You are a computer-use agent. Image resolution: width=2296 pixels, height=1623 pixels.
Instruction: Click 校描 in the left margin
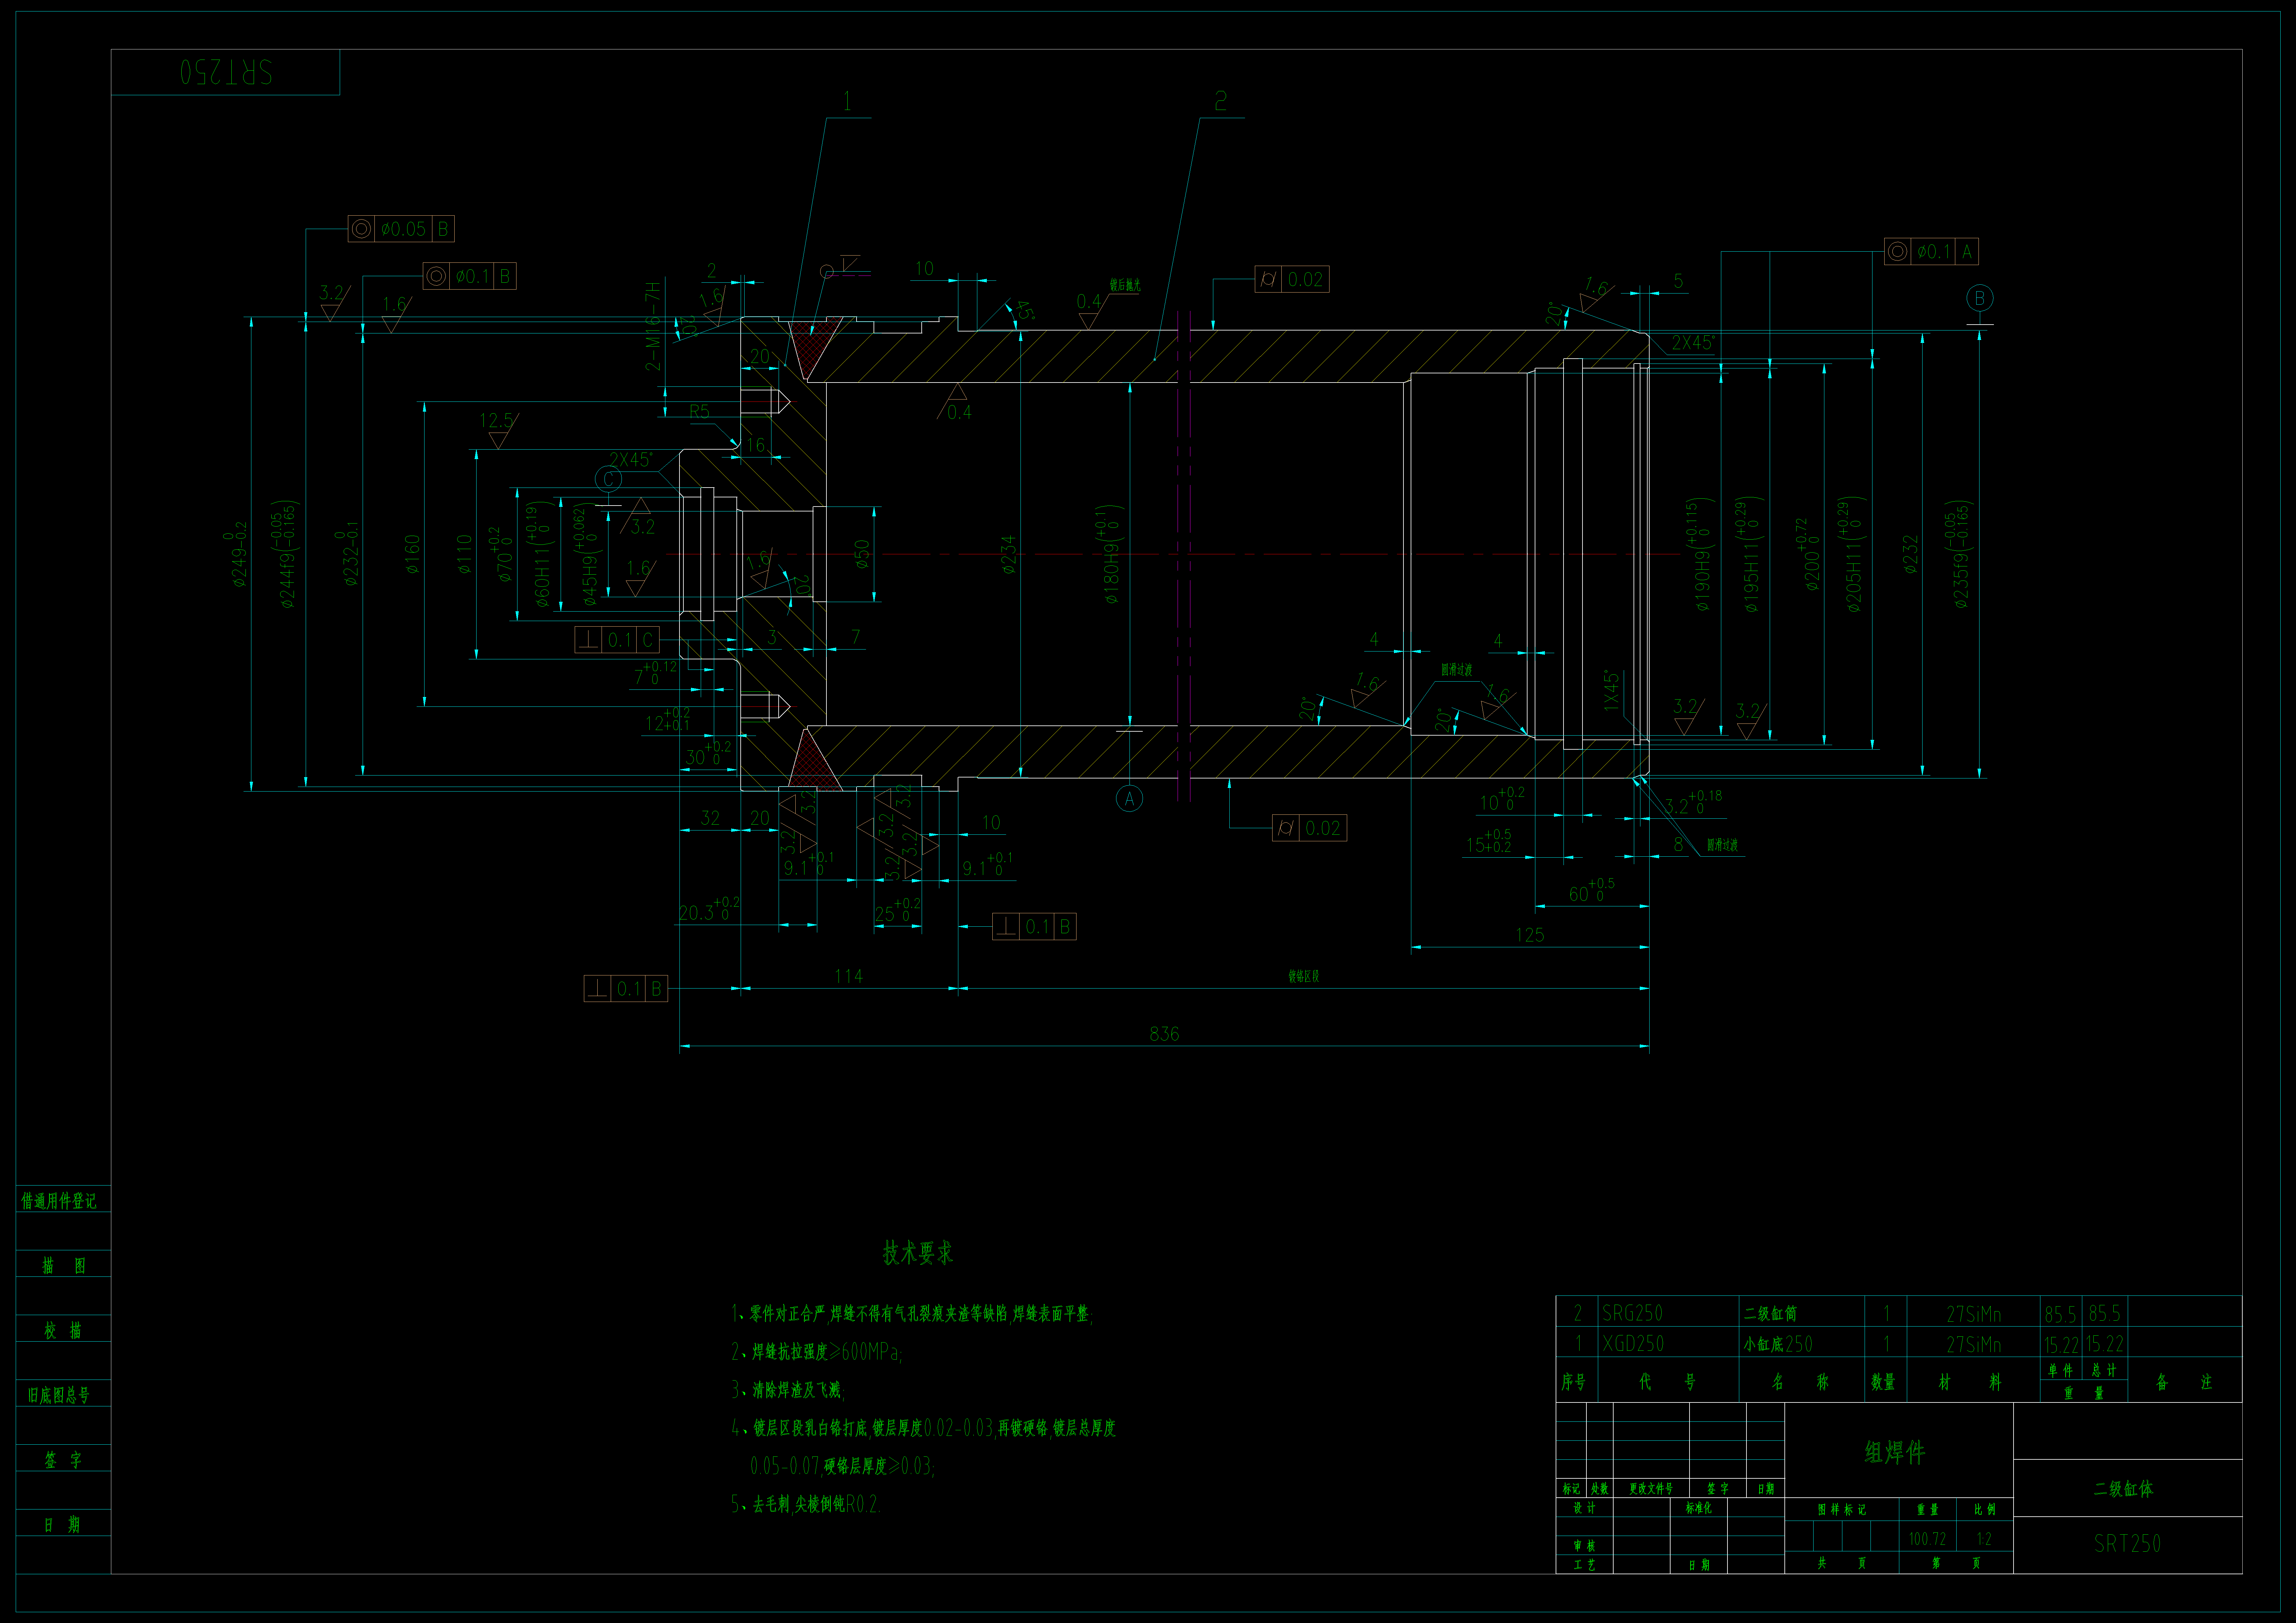pyautogui.click(x=63, y=1330)
